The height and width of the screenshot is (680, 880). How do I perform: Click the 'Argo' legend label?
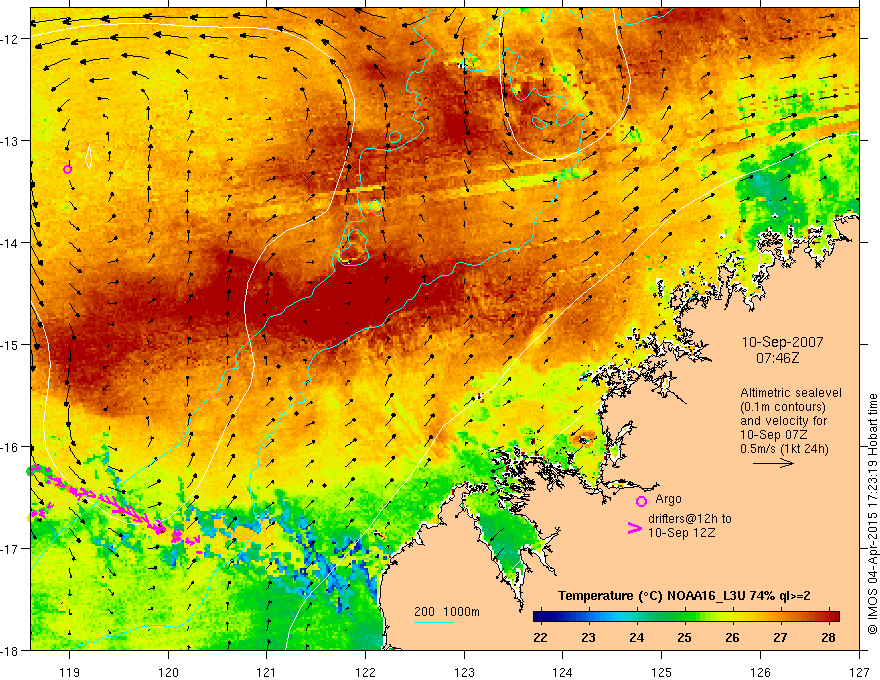(x=668, y=499)
